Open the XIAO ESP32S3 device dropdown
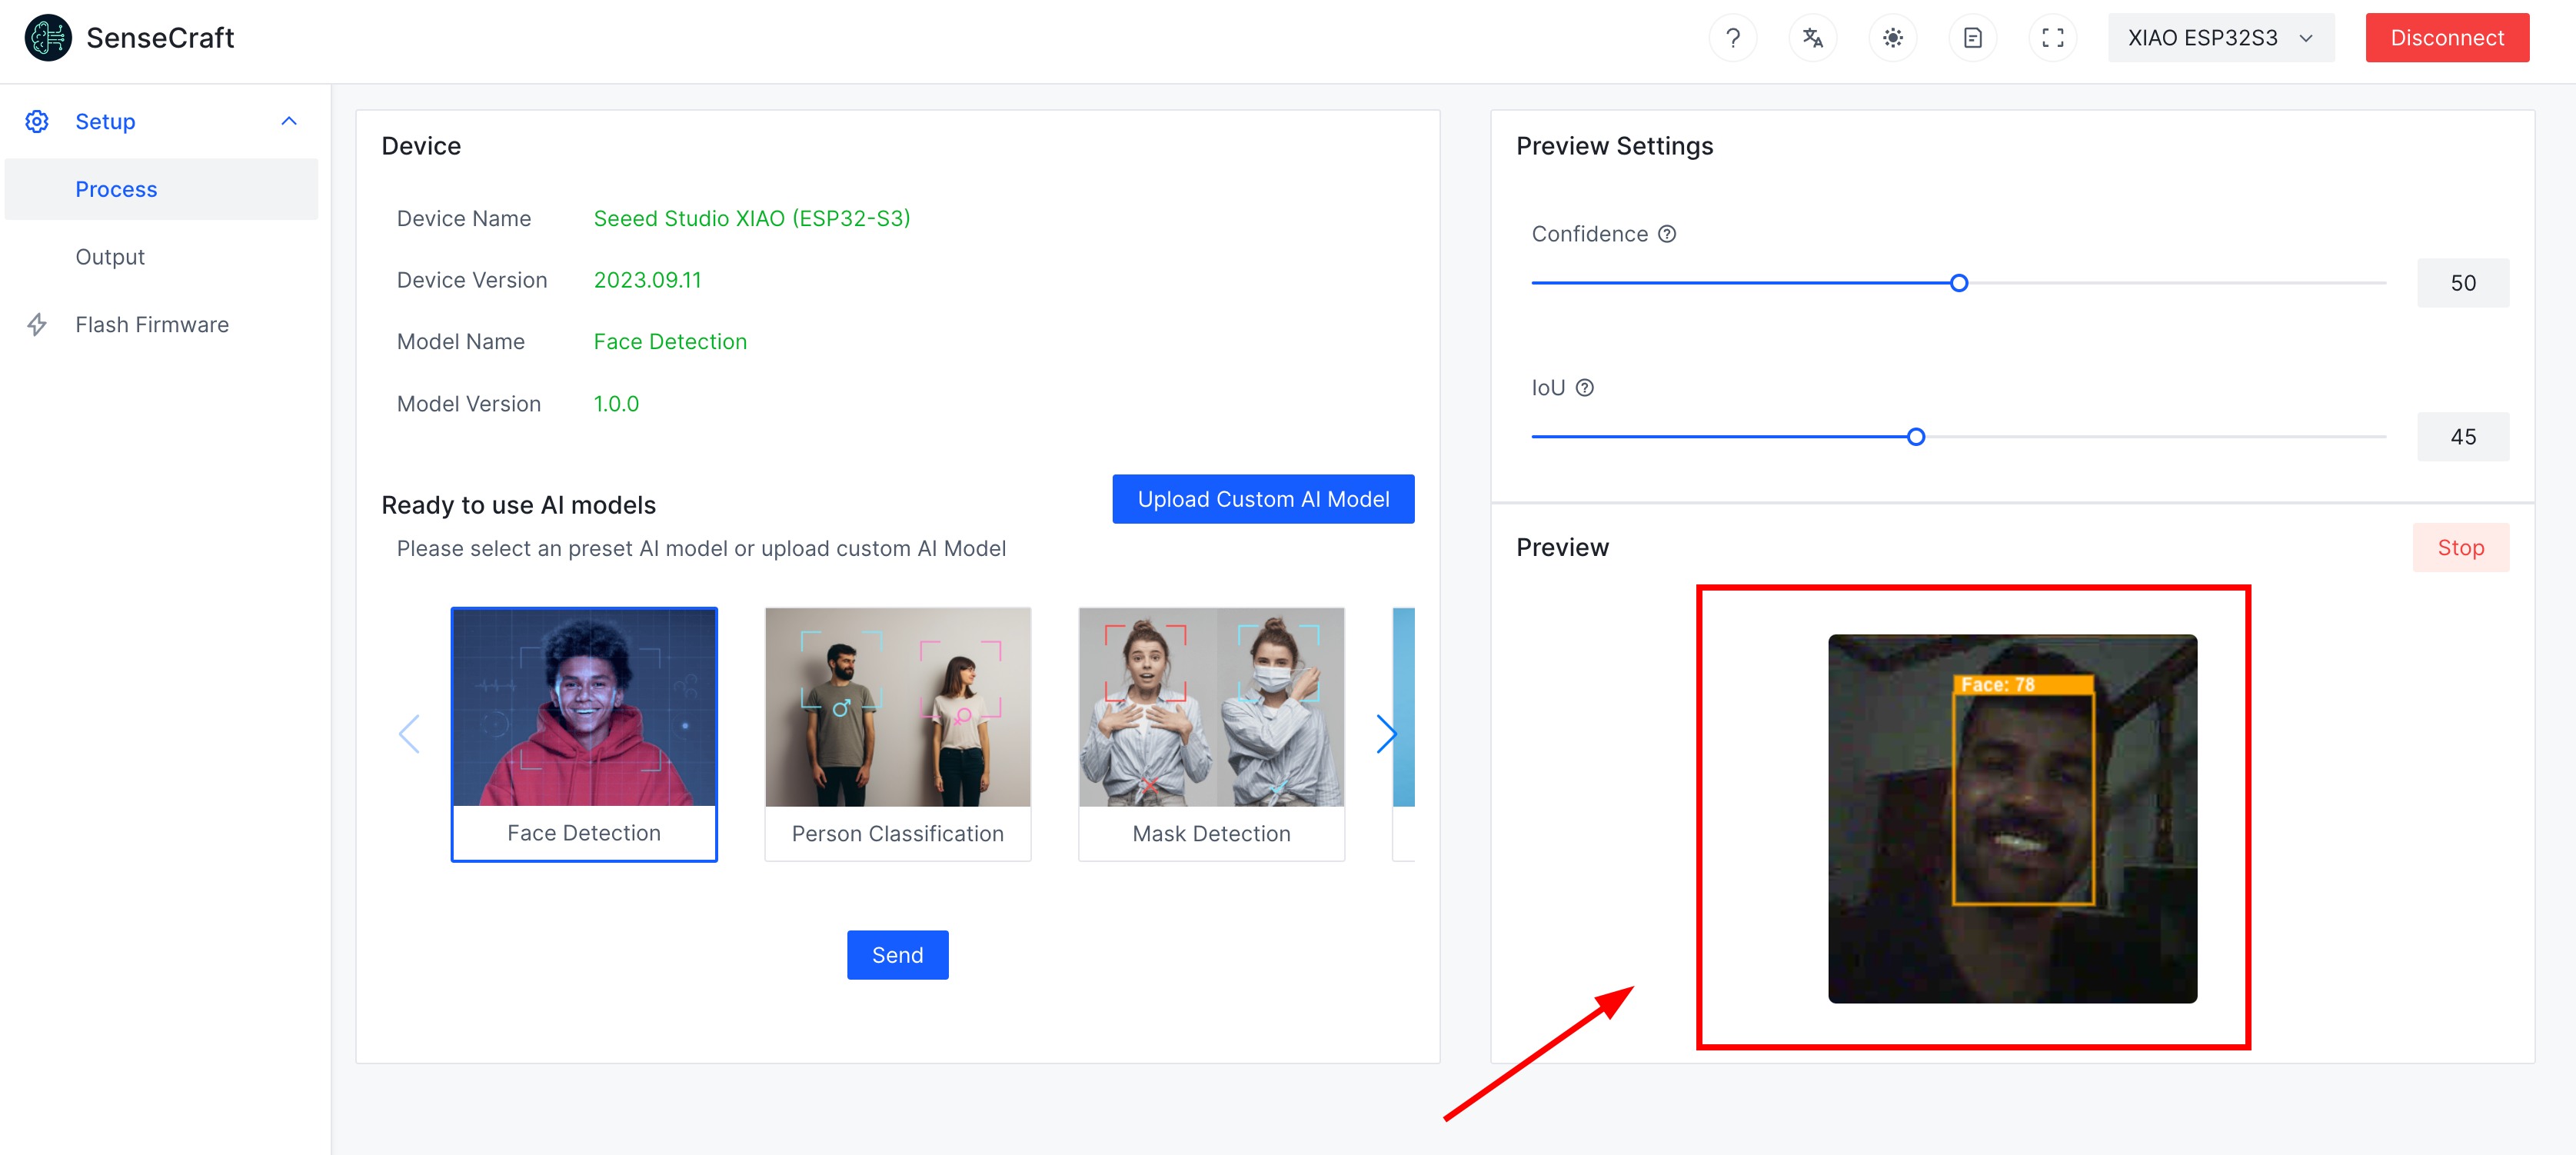 2220,38
